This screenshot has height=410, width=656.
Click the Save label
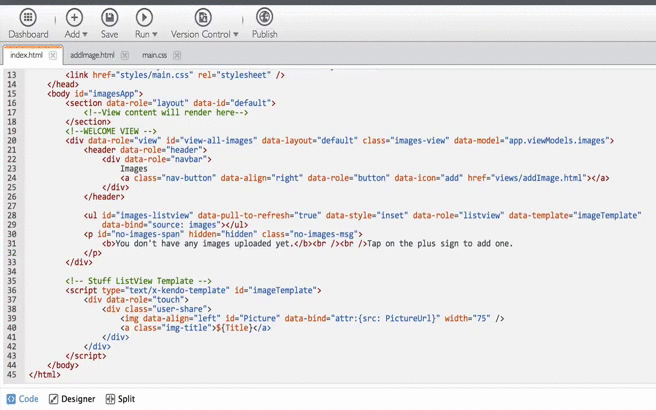pyautogui.click(x=109, y=34)
